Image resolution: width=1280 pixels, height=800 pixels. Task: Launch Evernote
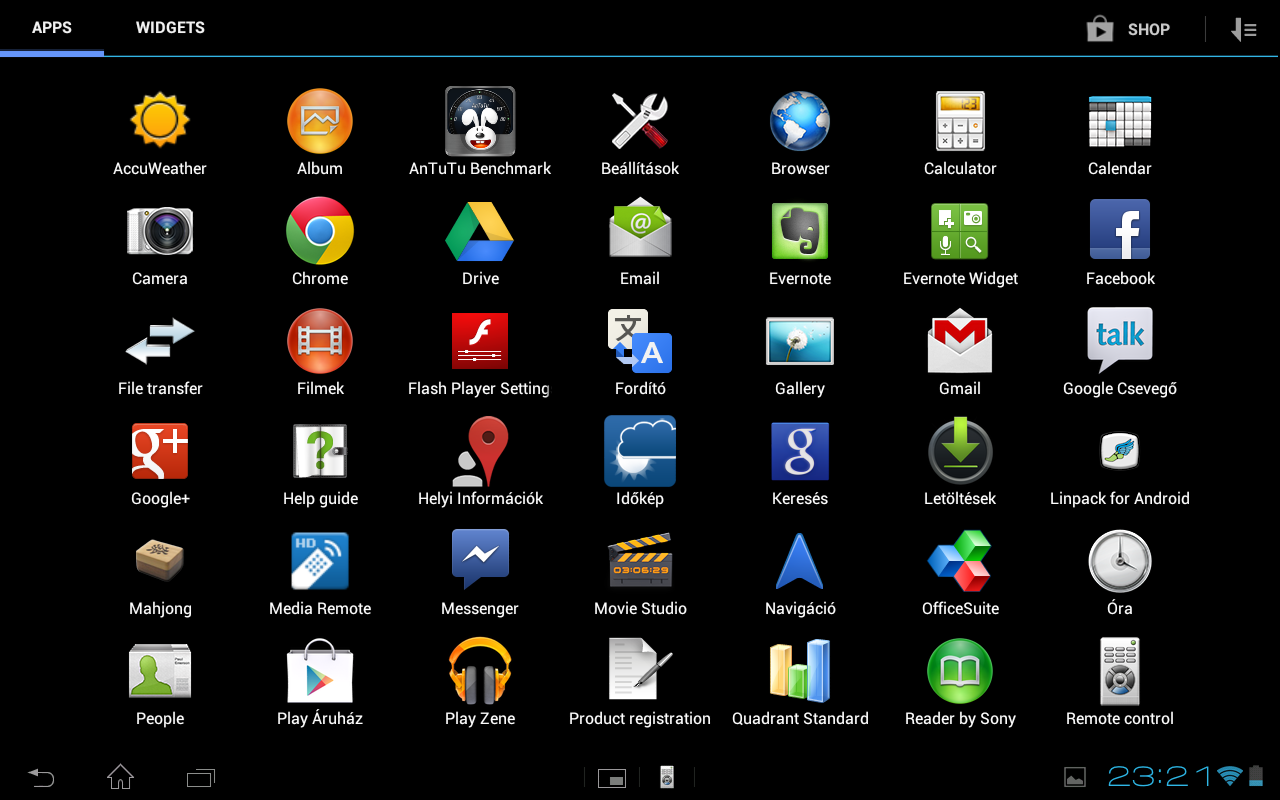[x=800, y=243]
